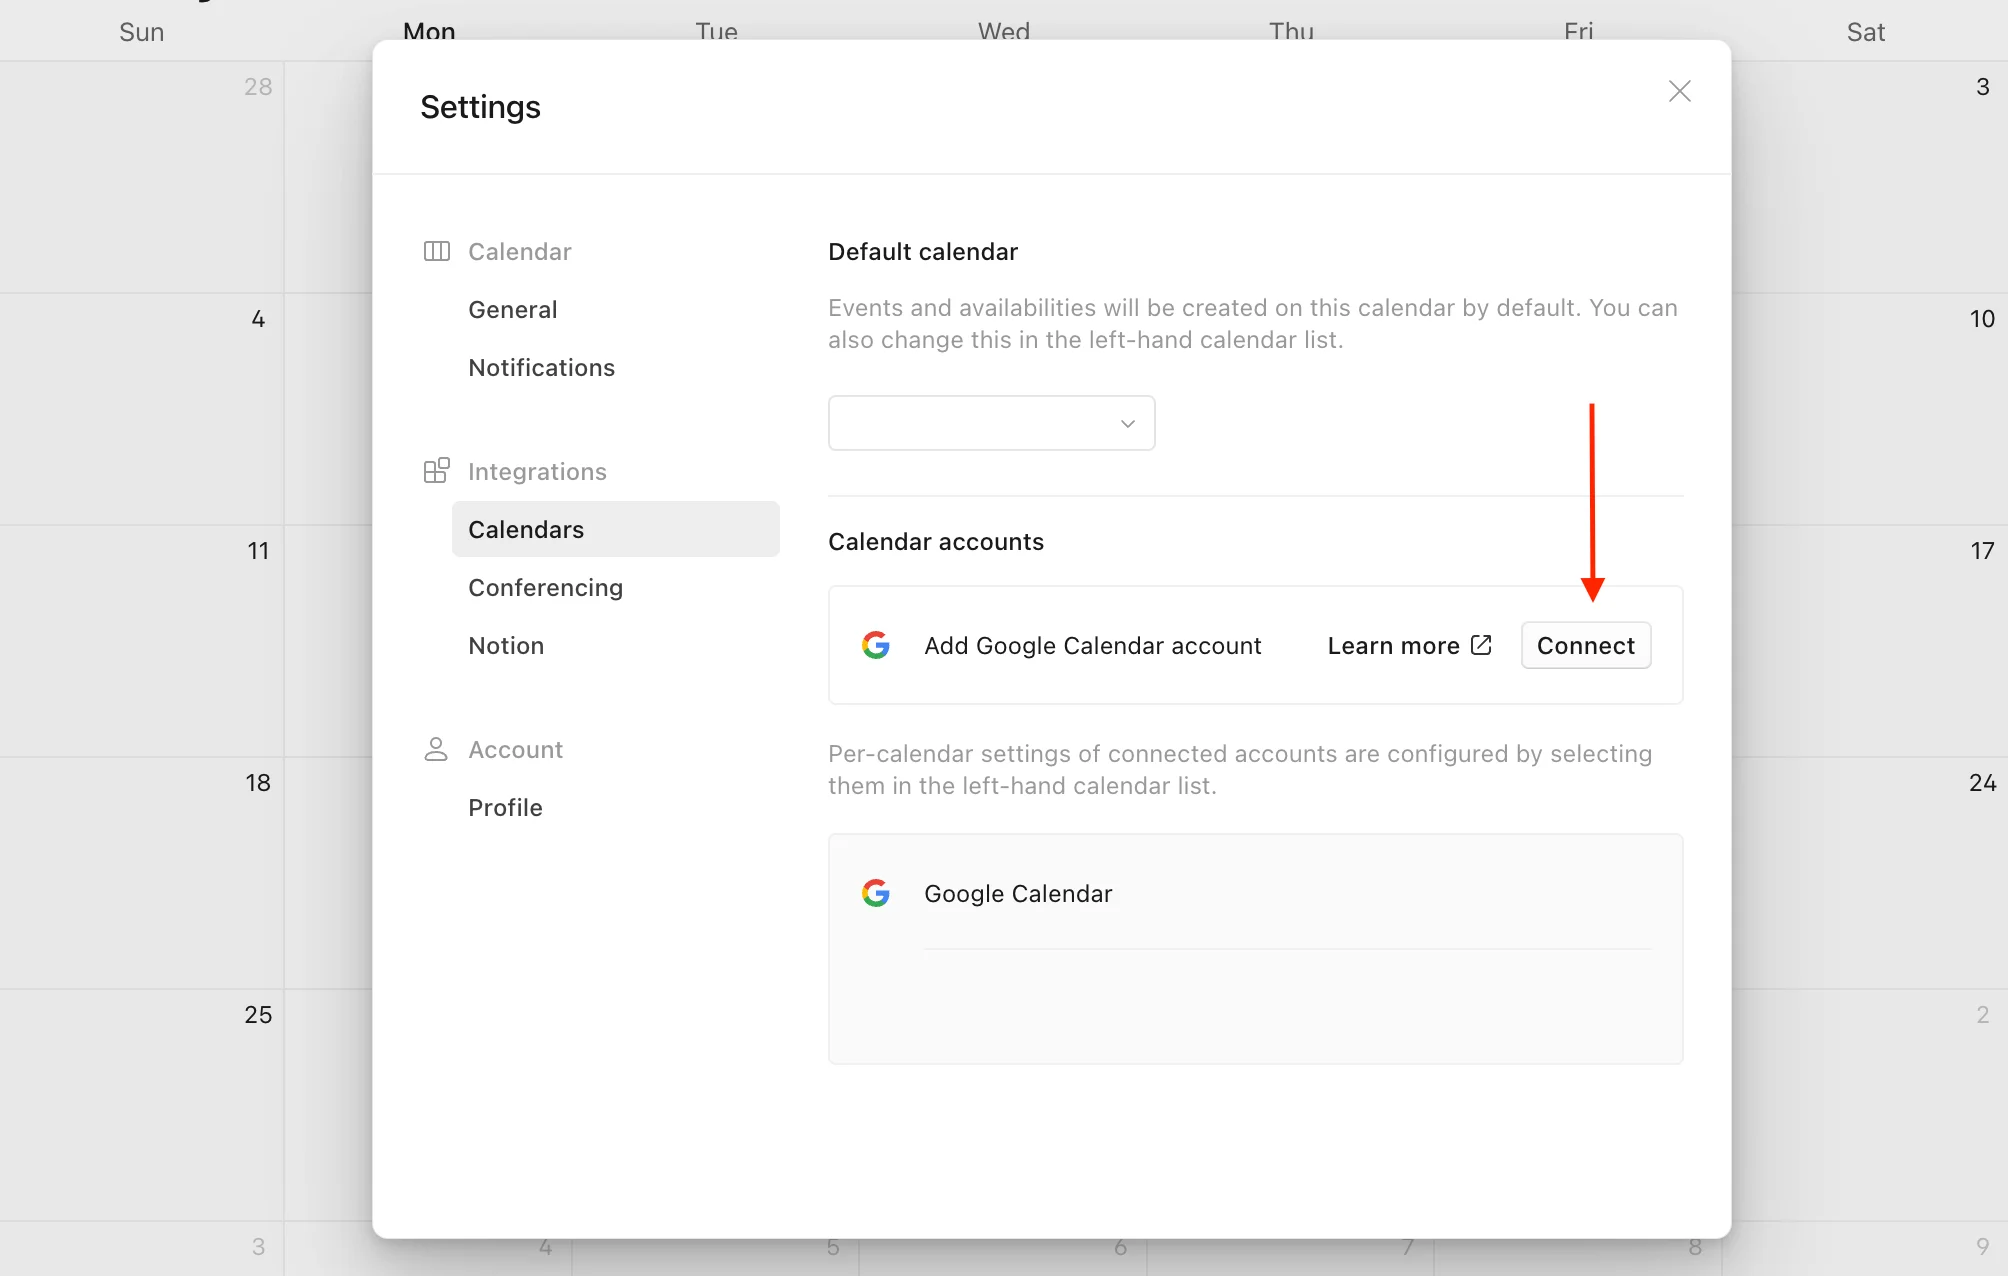The width and height of the screenshot is (2008, 1276).
Task: Click the Google Calendar account label
Action: tap(1018, 894)
